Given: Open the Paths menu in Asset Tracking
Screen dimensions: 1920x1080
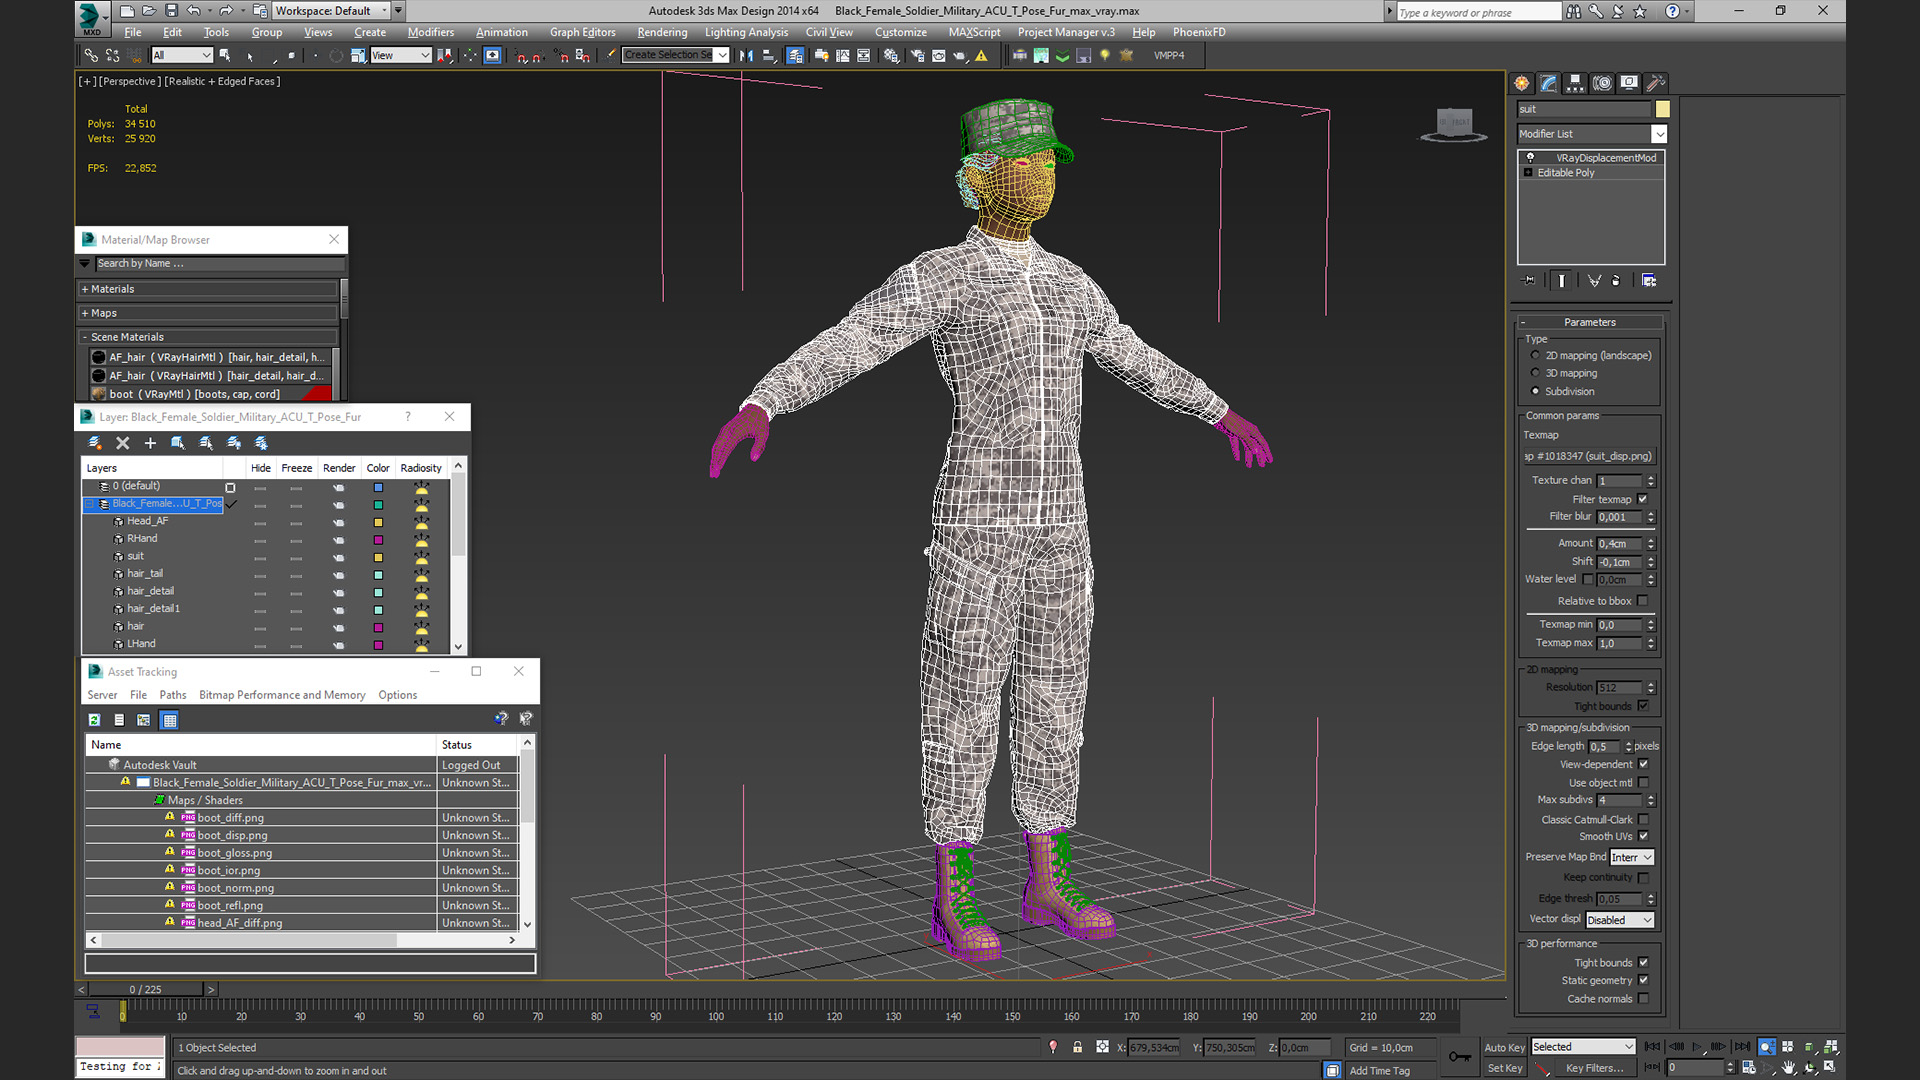Looking at the screenshot, I should tap(173, 695).
